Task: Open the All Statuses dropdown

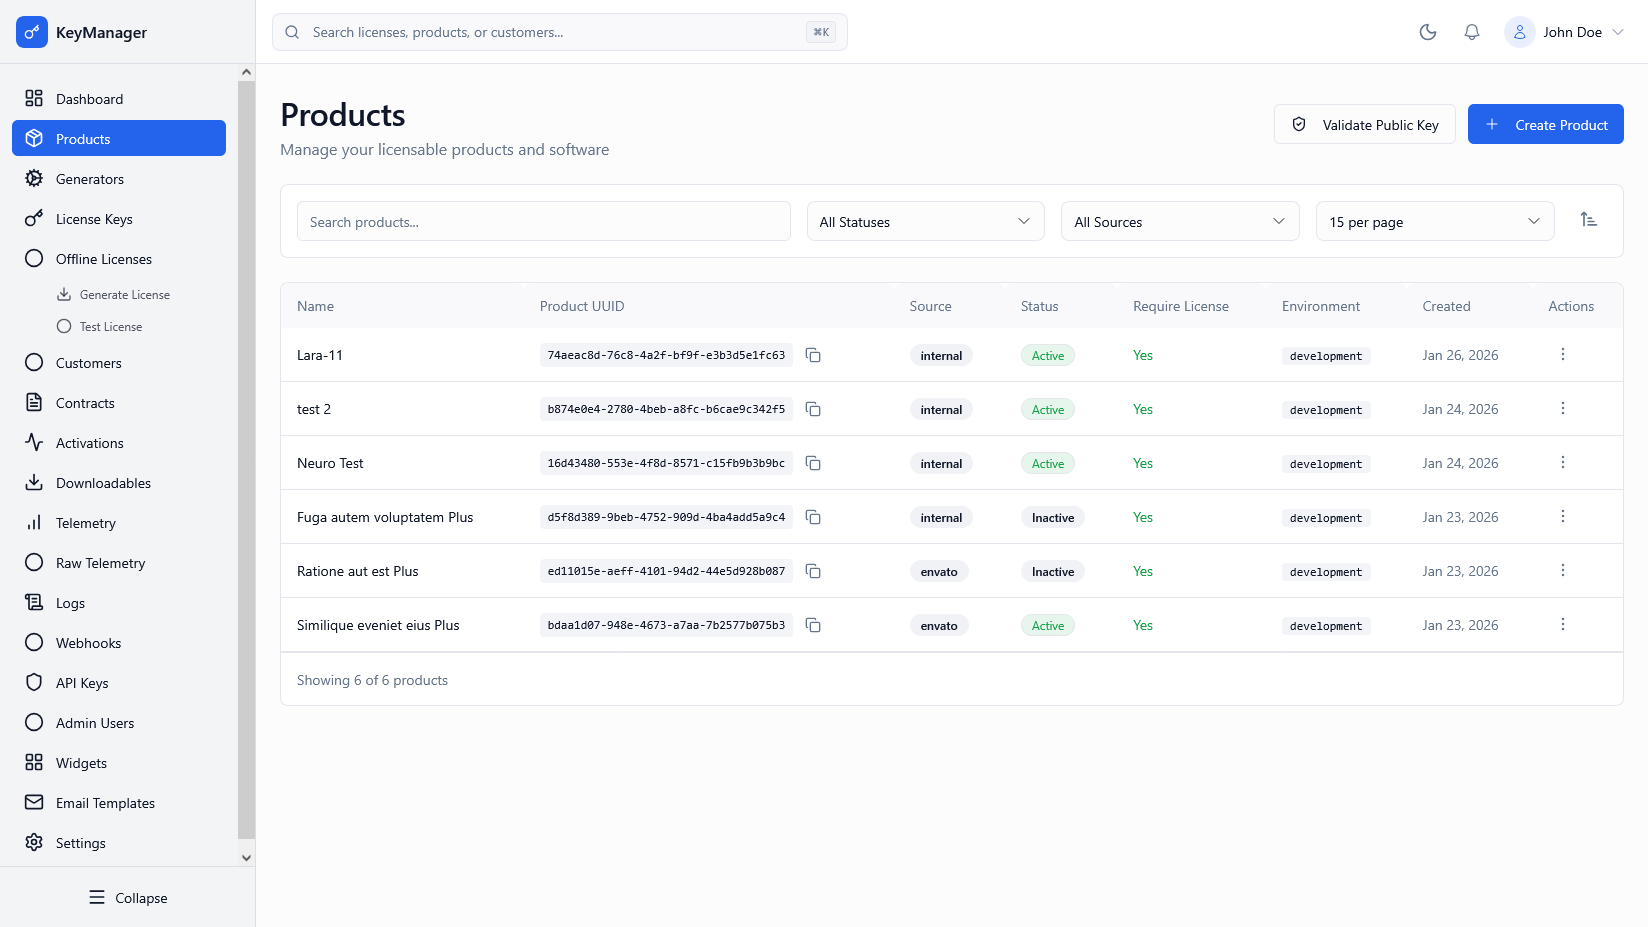Action: click(924, 221)
